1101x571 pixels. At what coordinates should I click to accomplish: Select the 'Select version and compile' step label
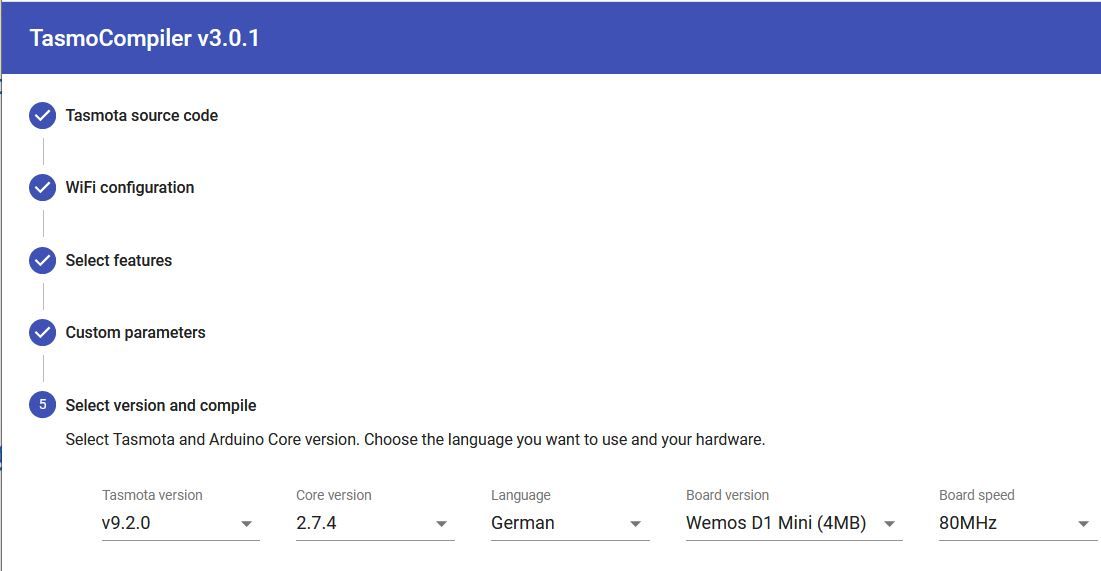pos(161,405)
